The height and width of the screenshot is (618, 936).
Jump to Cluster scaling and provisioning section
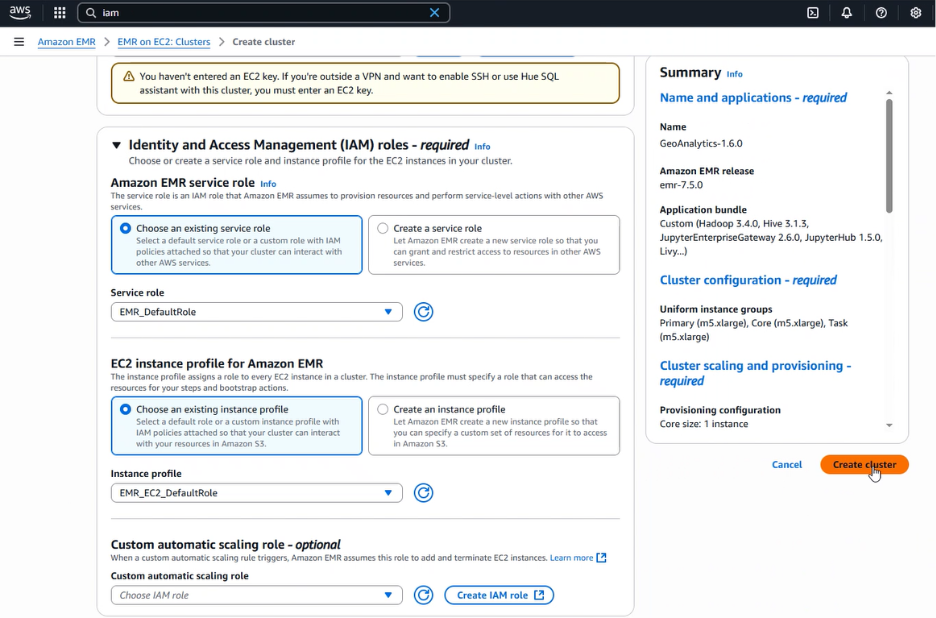point(755,373)
